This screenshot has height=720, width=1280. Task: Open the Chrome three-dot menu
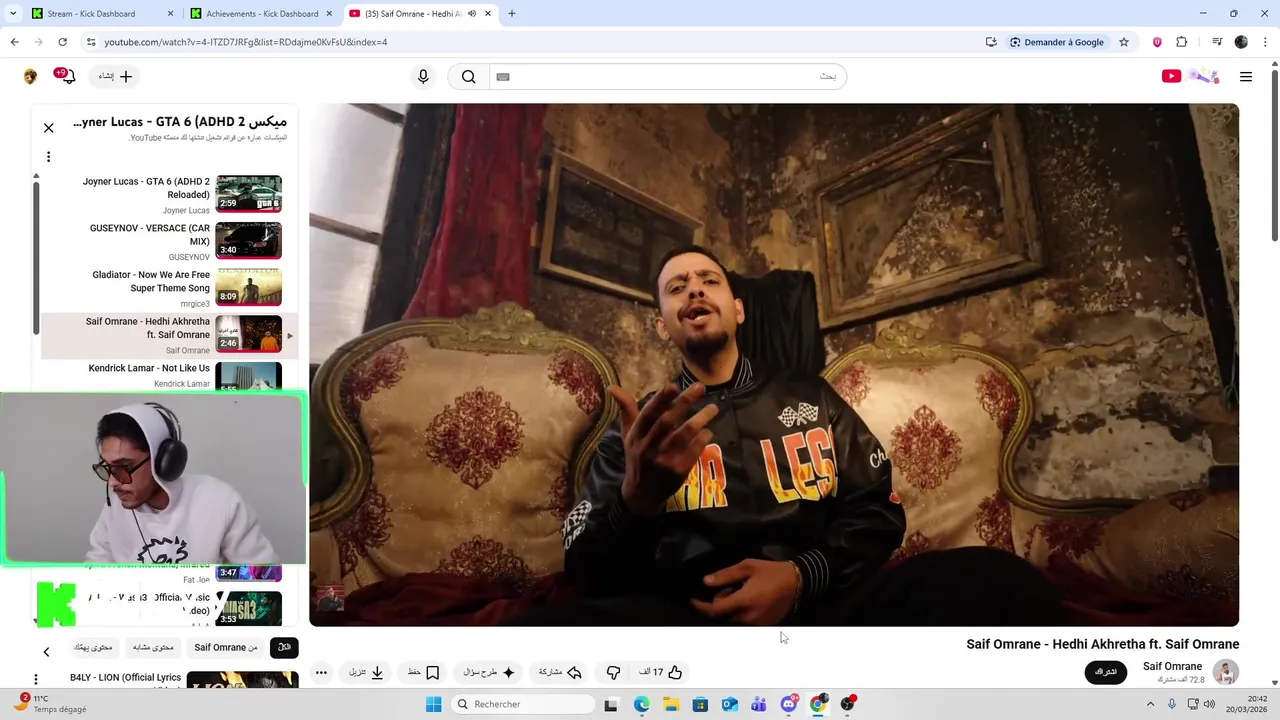click(x=1266, y=42)
